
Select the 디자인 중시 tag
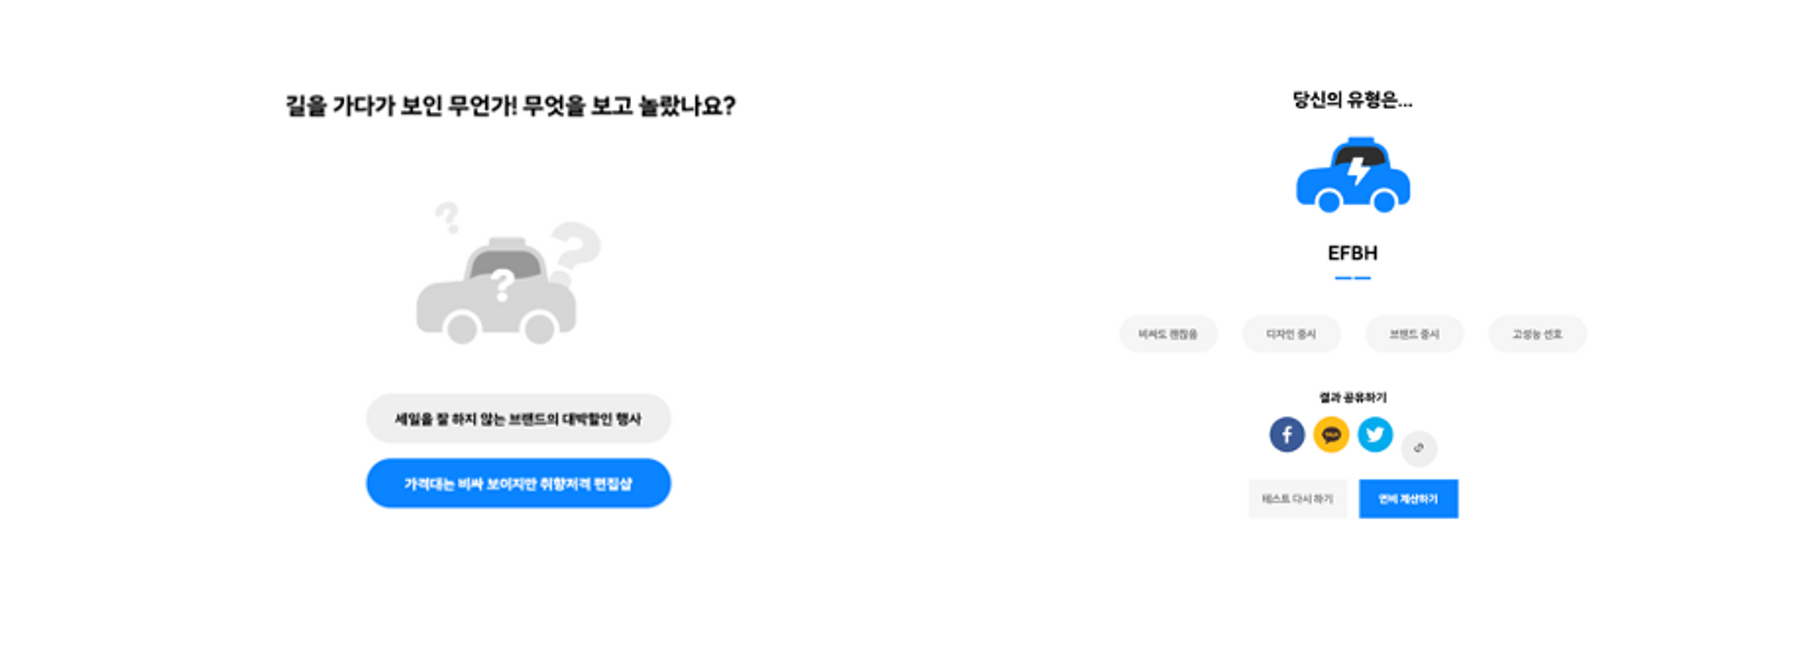(x=1291, y=334)
